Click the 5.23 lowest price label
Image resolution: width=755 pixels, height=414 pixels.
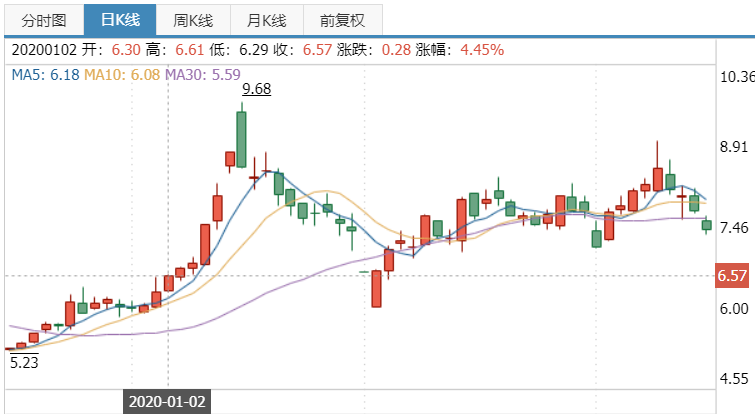(x=23, y=363)
